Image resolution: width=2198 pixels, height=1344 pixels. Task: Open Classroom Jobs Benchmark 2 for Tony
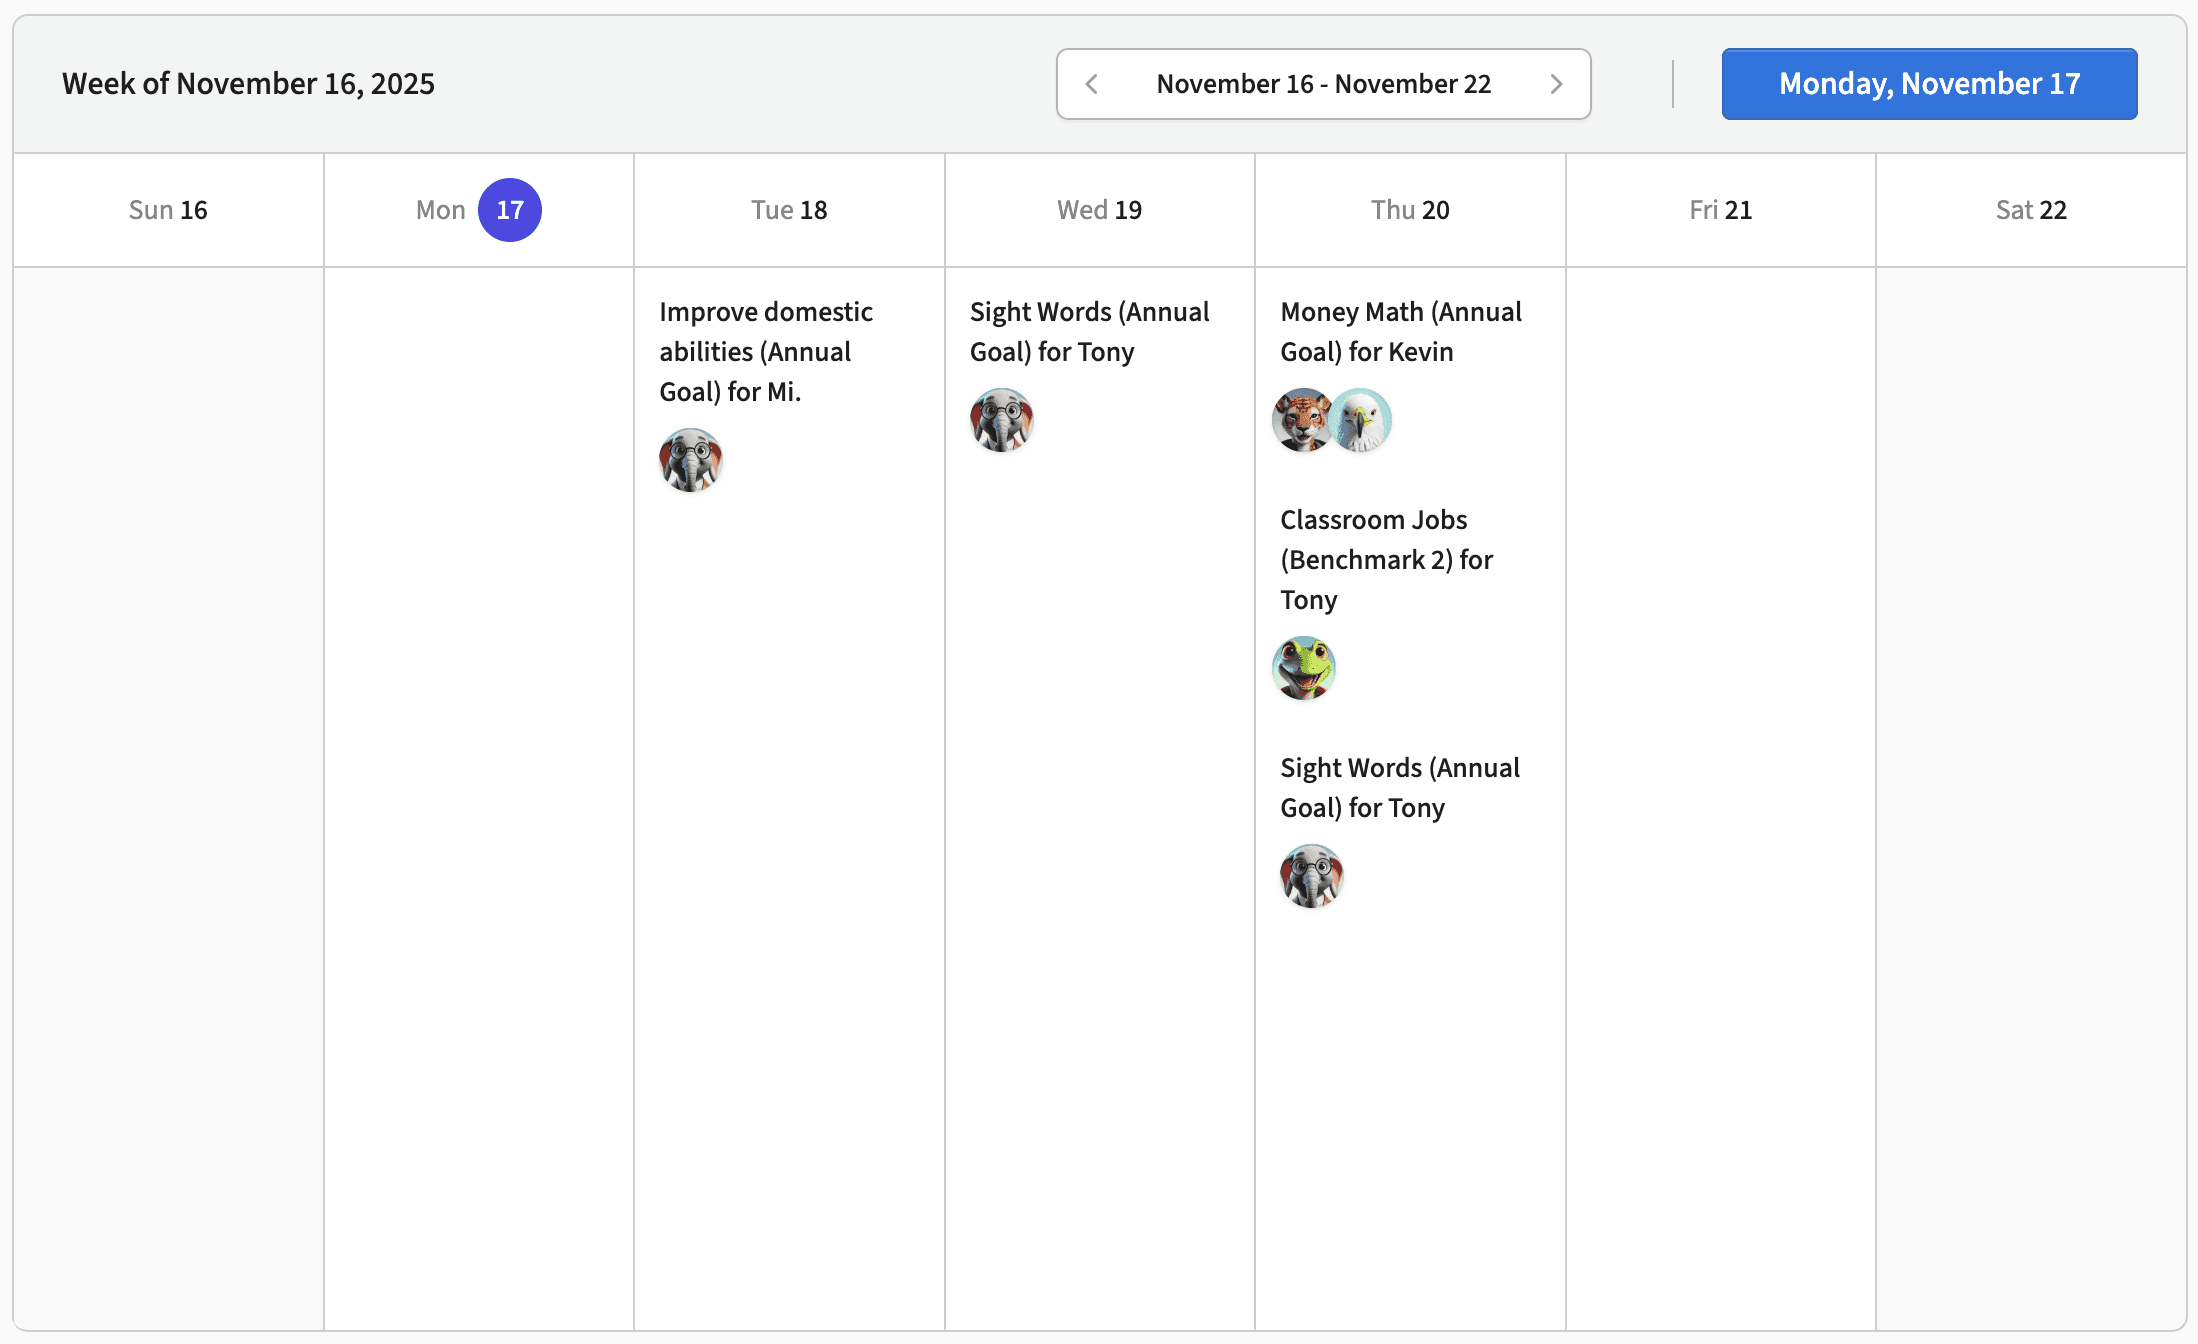tap(1386, 560)
